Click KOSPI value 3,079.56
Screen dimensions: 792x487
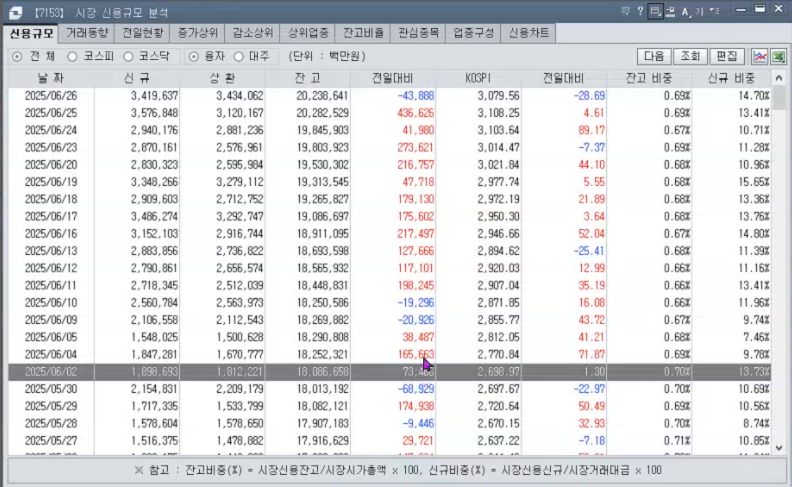pos(499,96)
